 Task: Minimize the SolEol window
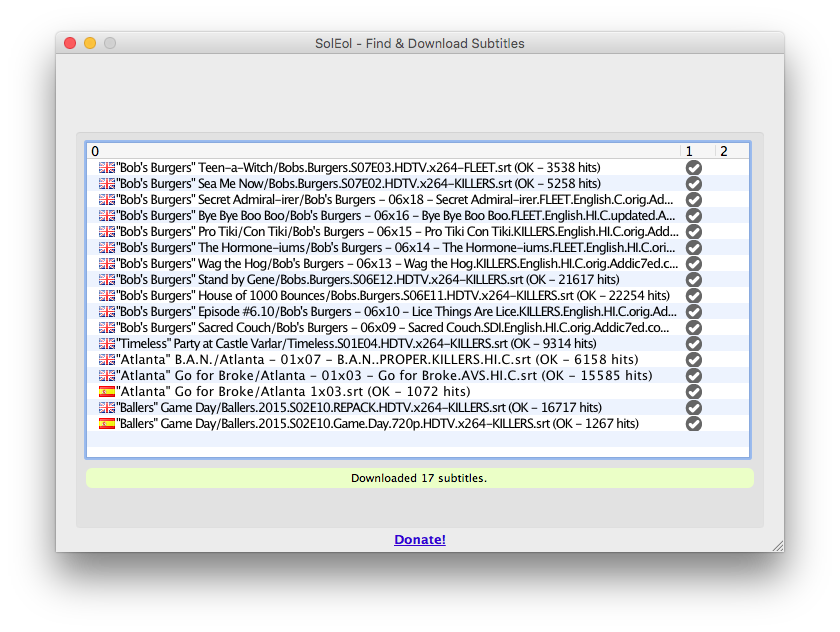(90, 43)
